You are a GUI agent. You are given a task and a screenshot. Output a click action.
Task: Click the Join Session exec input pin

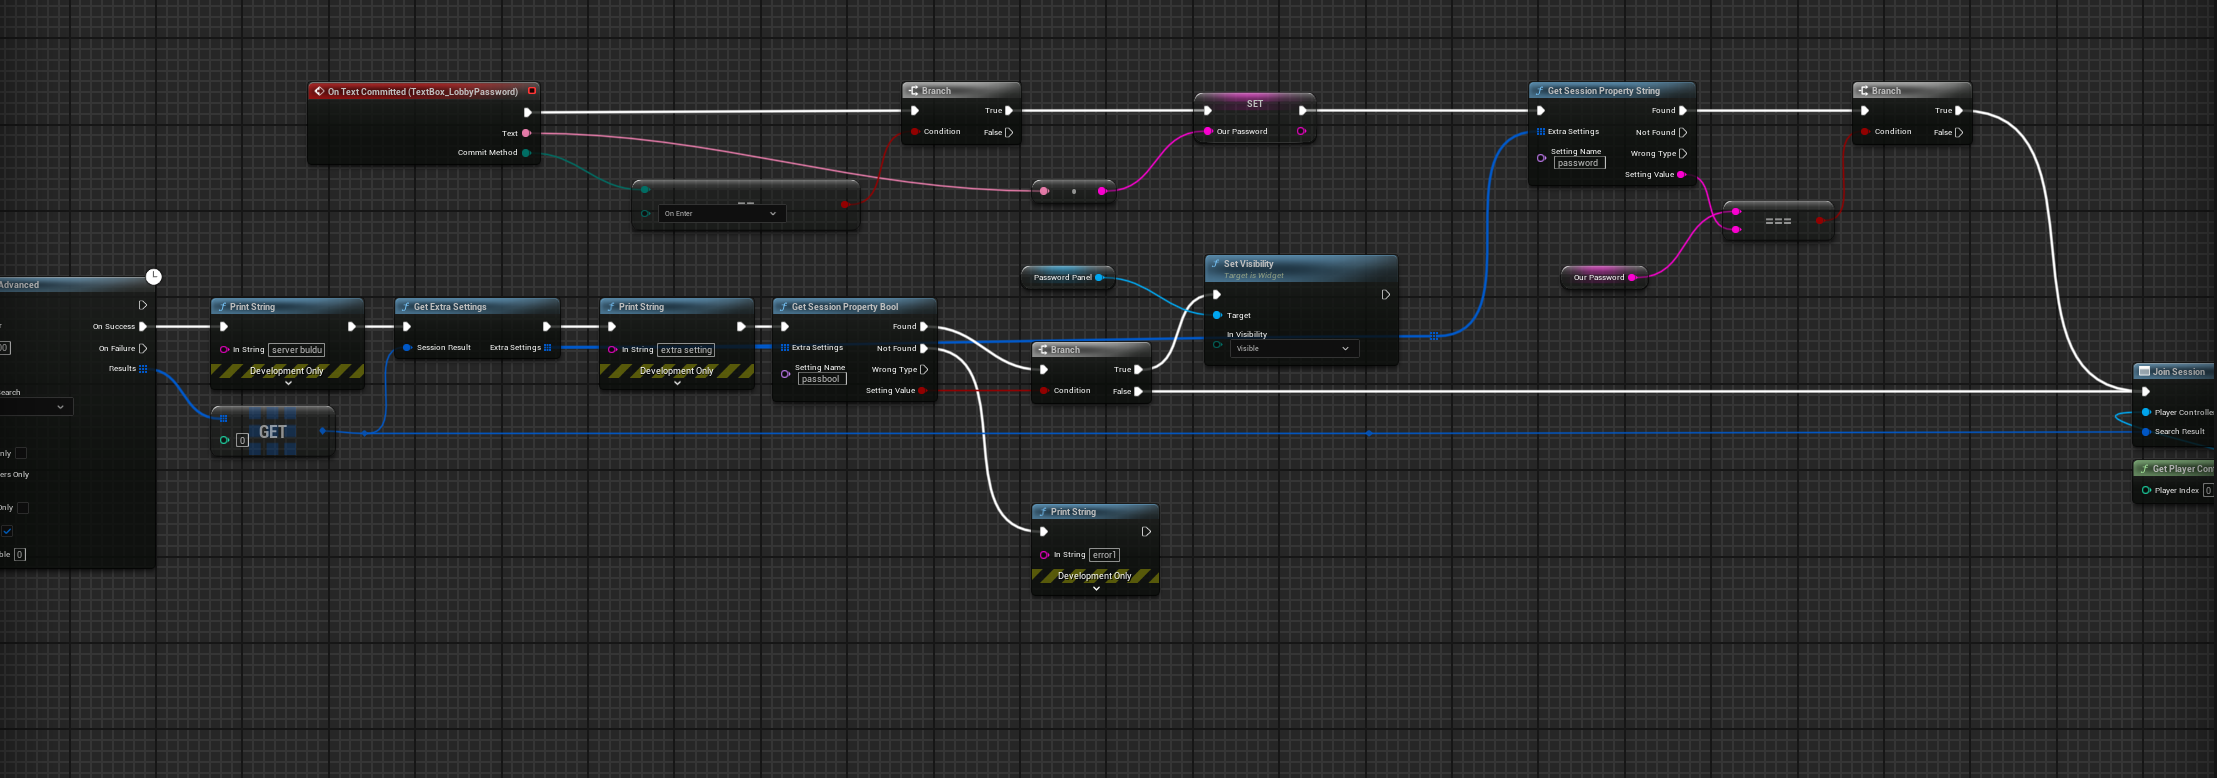tap(2146, 392)
